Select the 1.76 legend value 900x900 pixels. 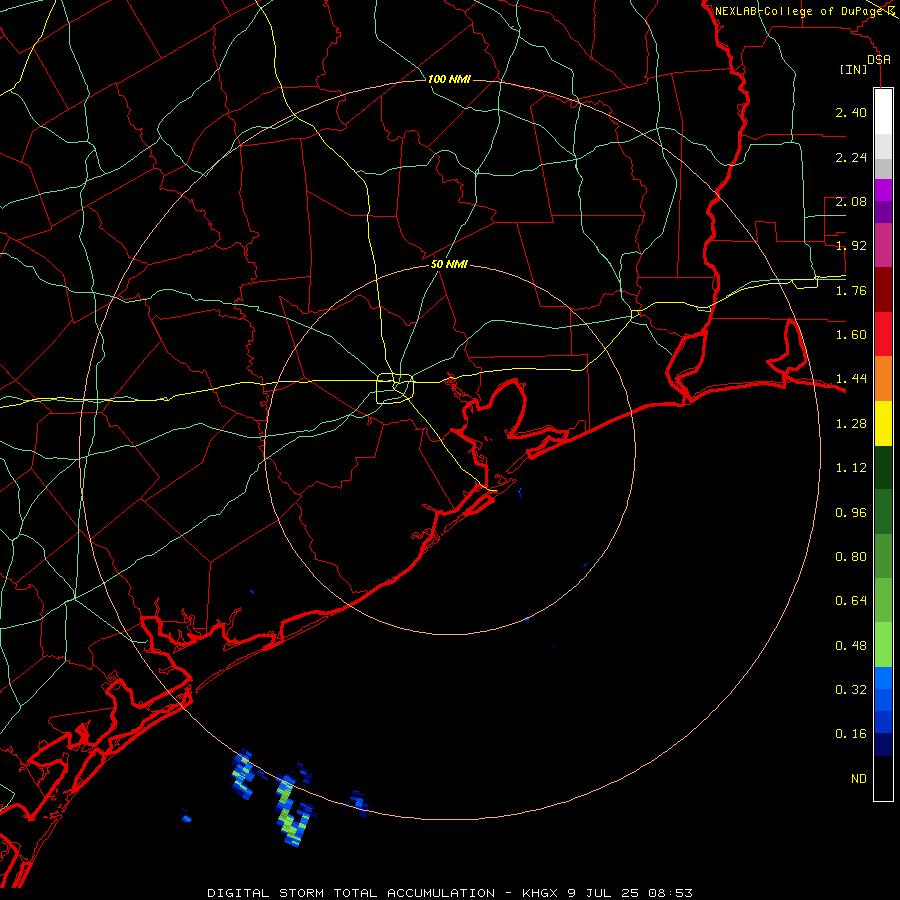point(851,290)
